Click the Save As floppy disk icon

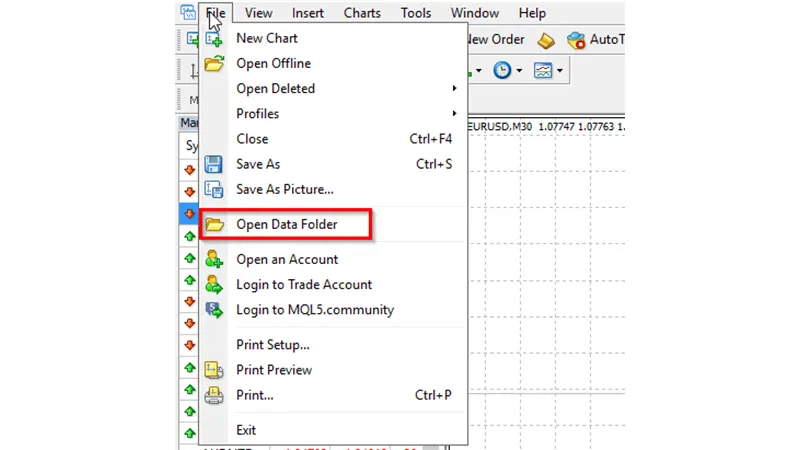click(214, 164)
